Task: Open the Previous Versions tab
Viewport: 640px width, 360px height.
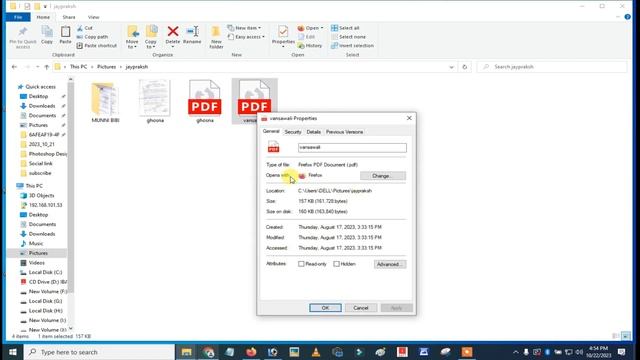Action: (x=344, y=132)
